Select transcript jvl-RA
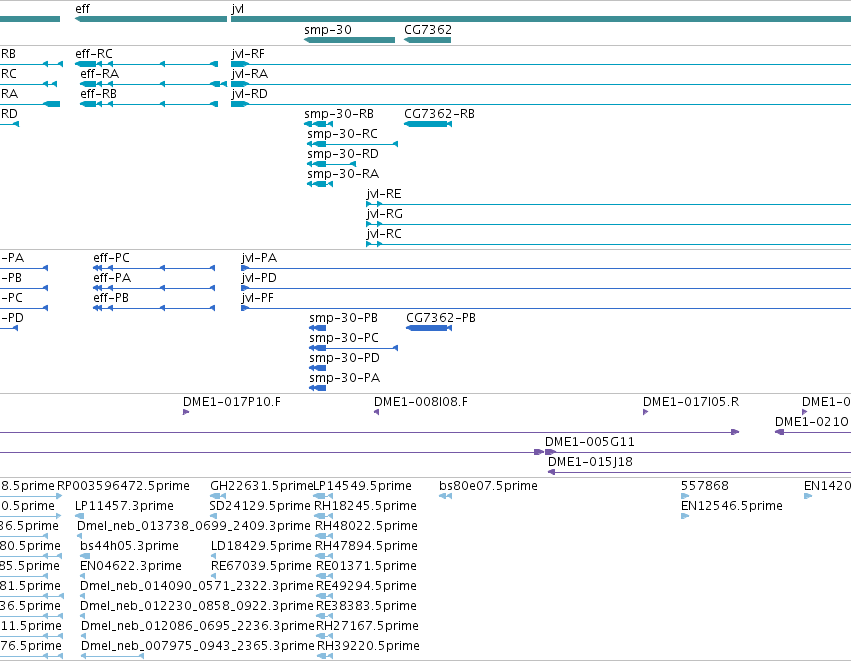The width and height of the screenshot is (851, 661). pos(541,84)
